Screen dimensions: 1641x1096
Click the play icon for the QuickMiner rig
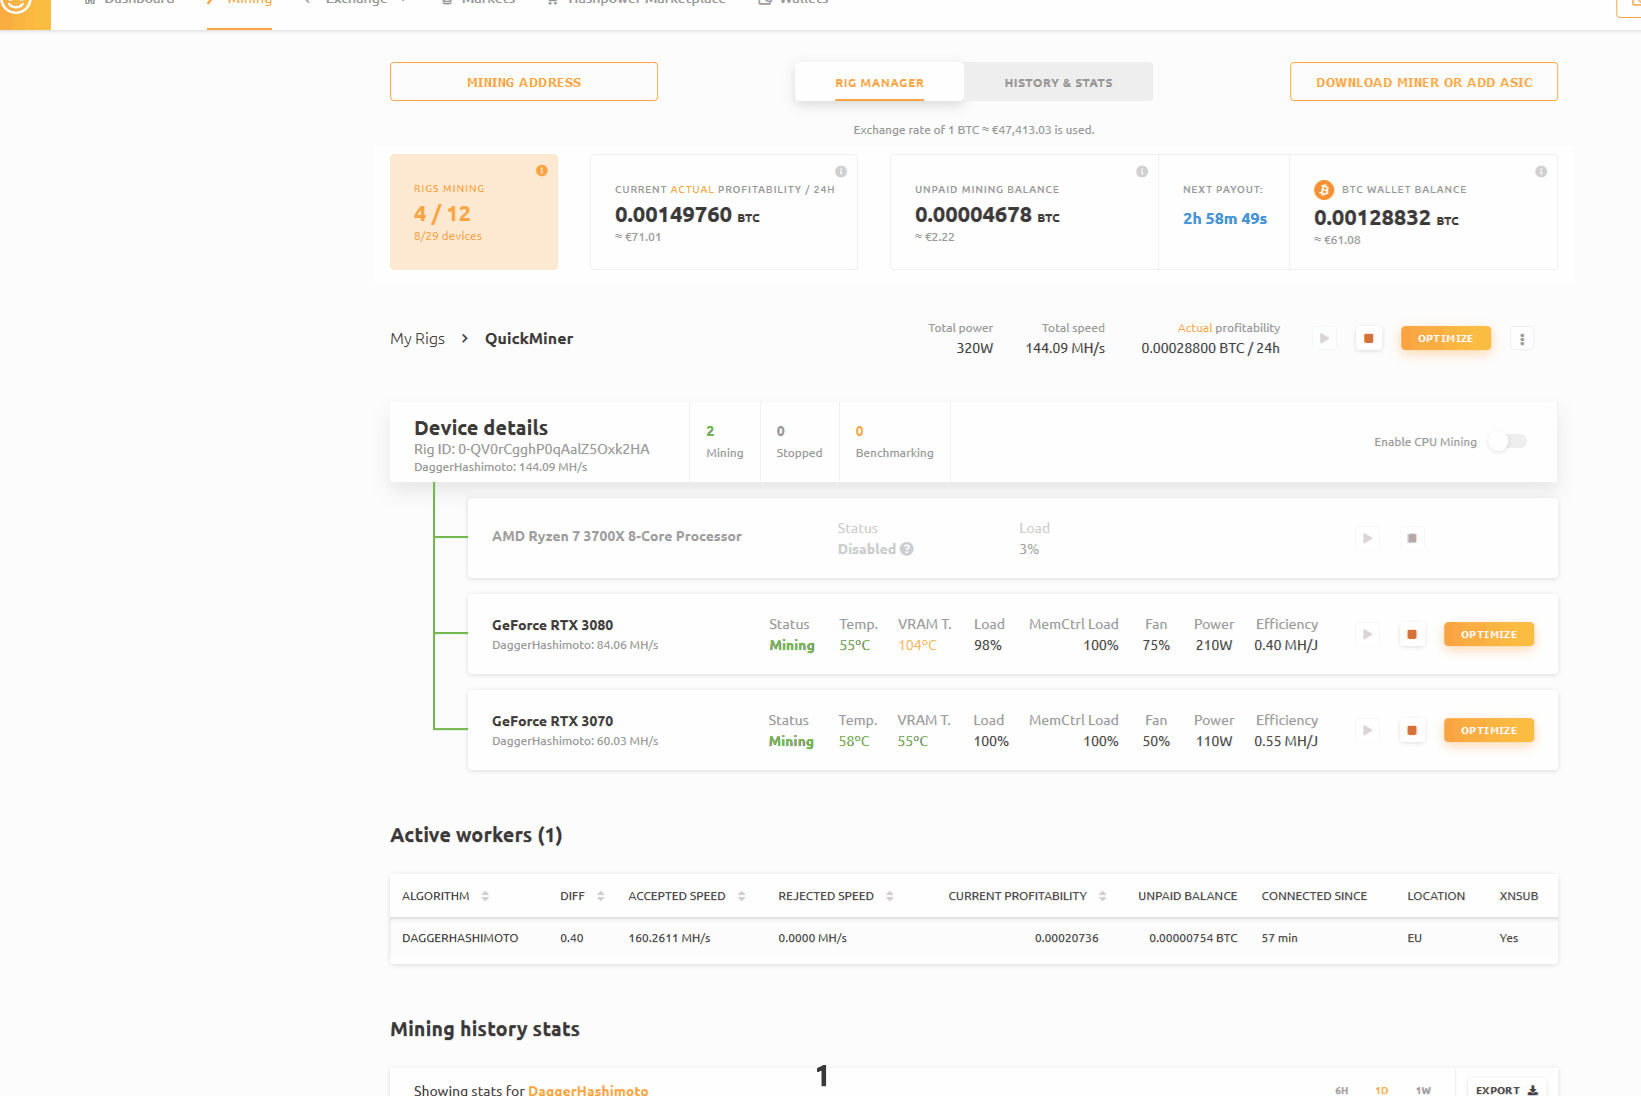(1324, 338)
